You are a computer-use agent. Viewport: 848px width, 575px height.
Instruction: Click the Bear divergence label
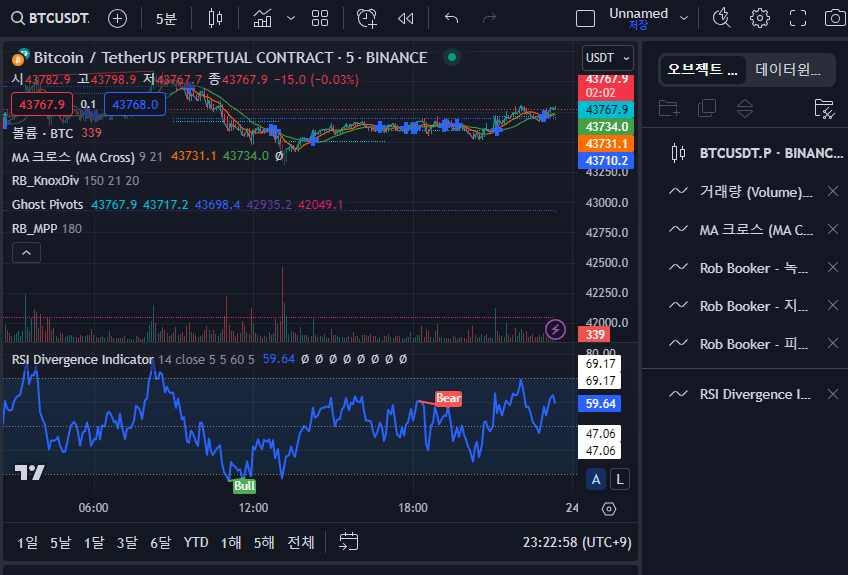[448, 398]
